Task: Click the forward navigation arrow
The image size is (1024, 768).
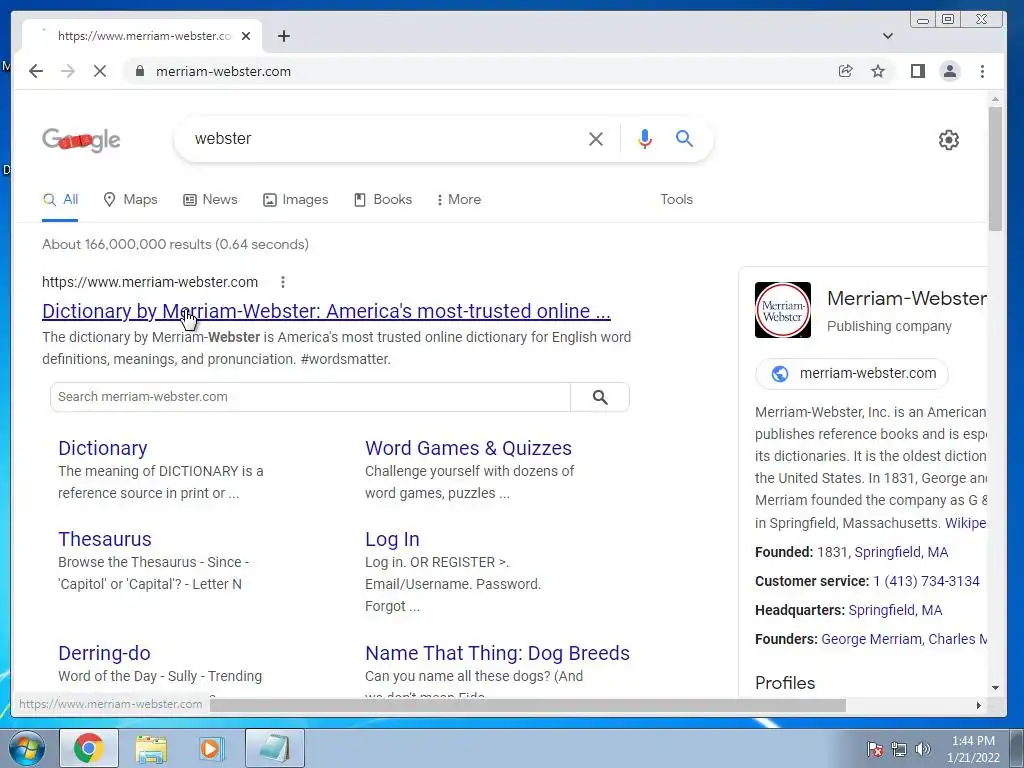Action: 68,71
